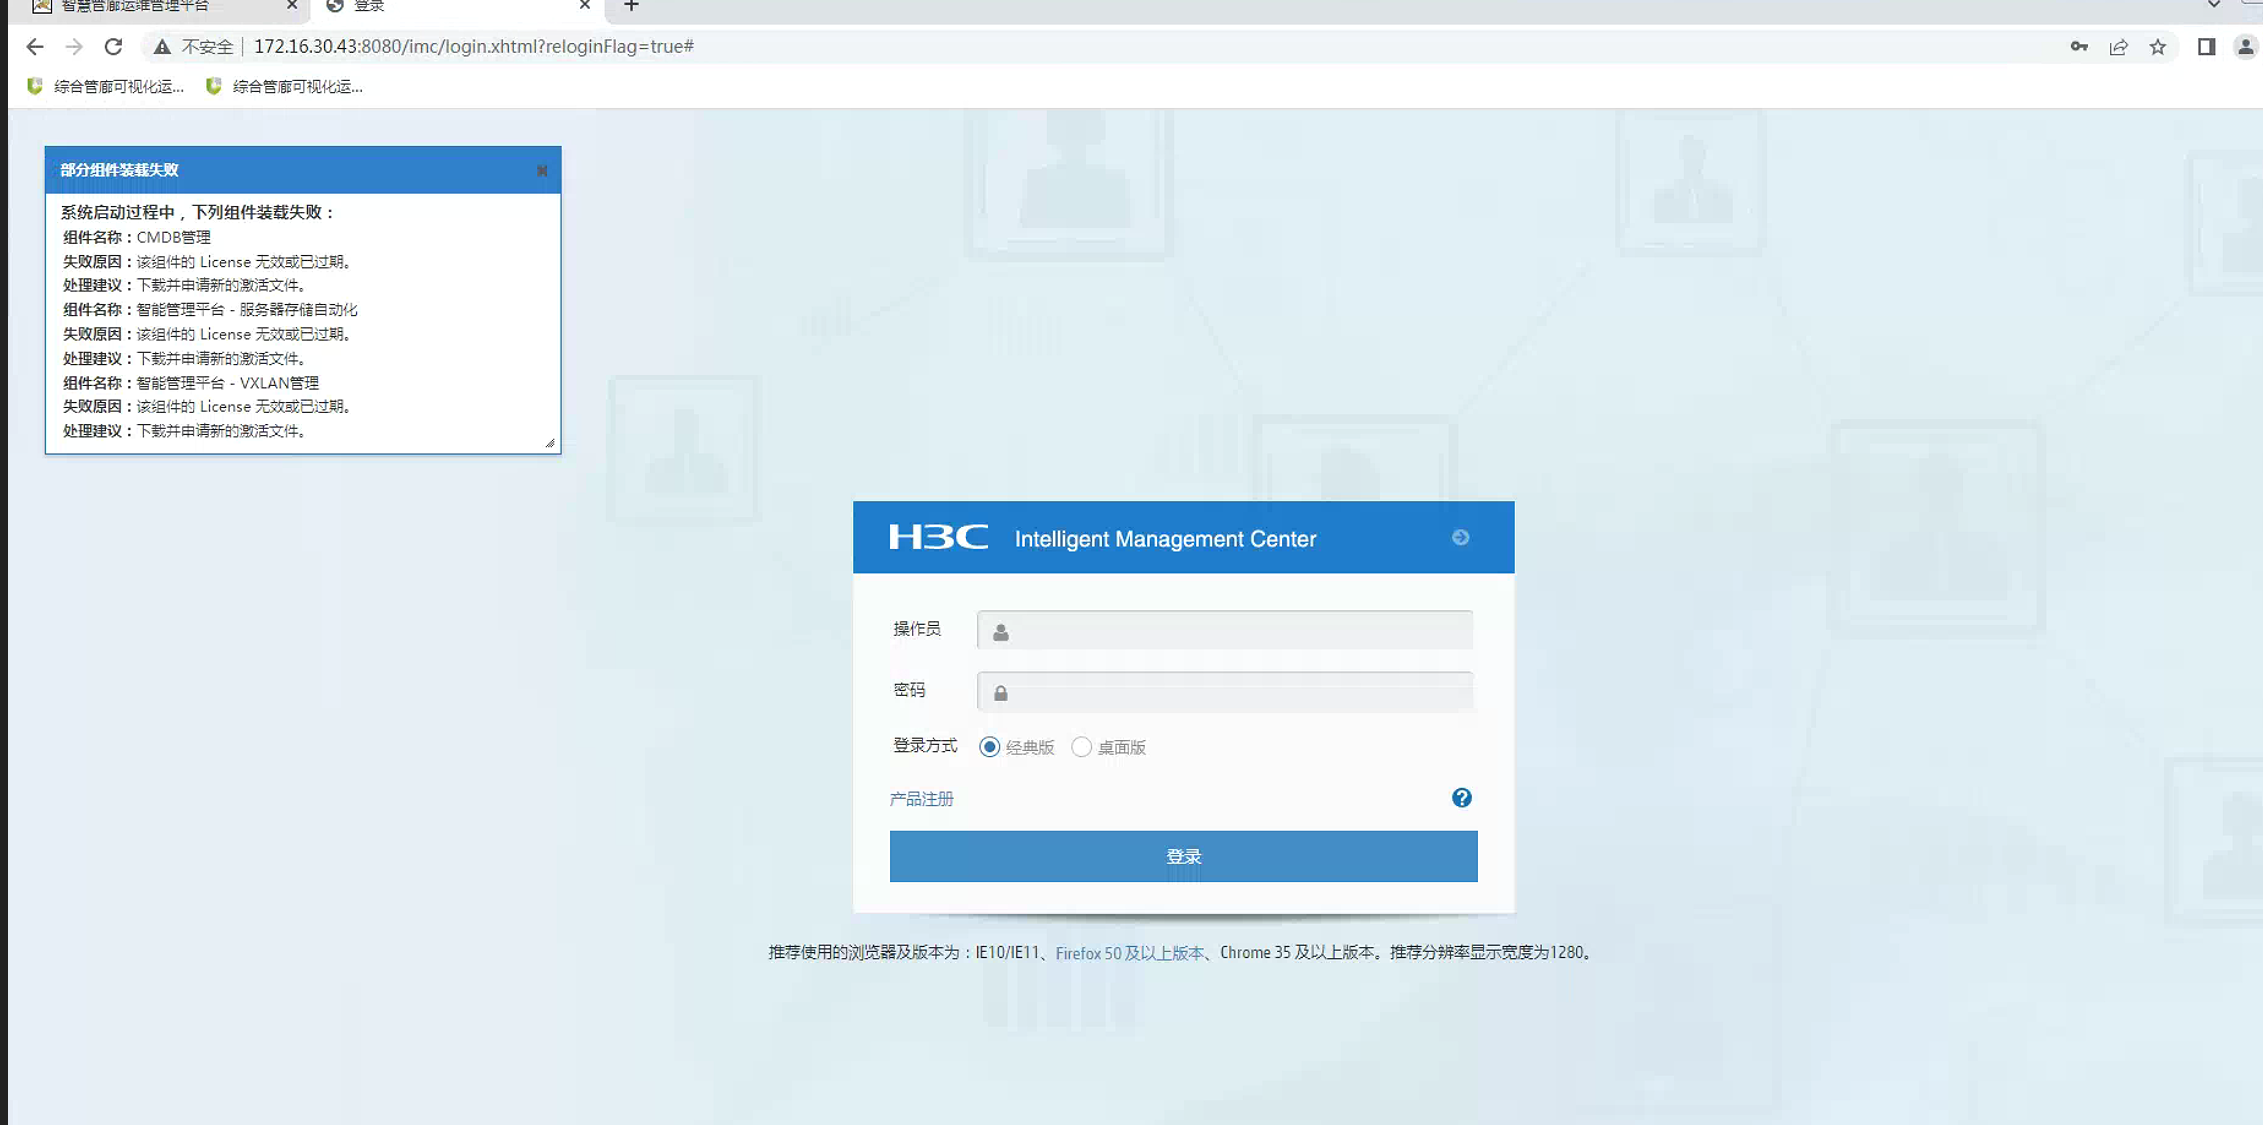Click the share page icon in the address bar
Viewport: 2263px width, 1125px height.
2118,47
